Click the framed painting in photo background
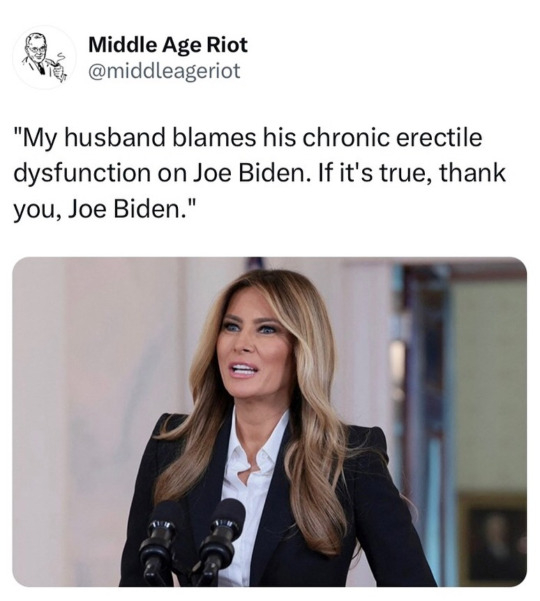The image size is (540, 601). coord(493,539)
